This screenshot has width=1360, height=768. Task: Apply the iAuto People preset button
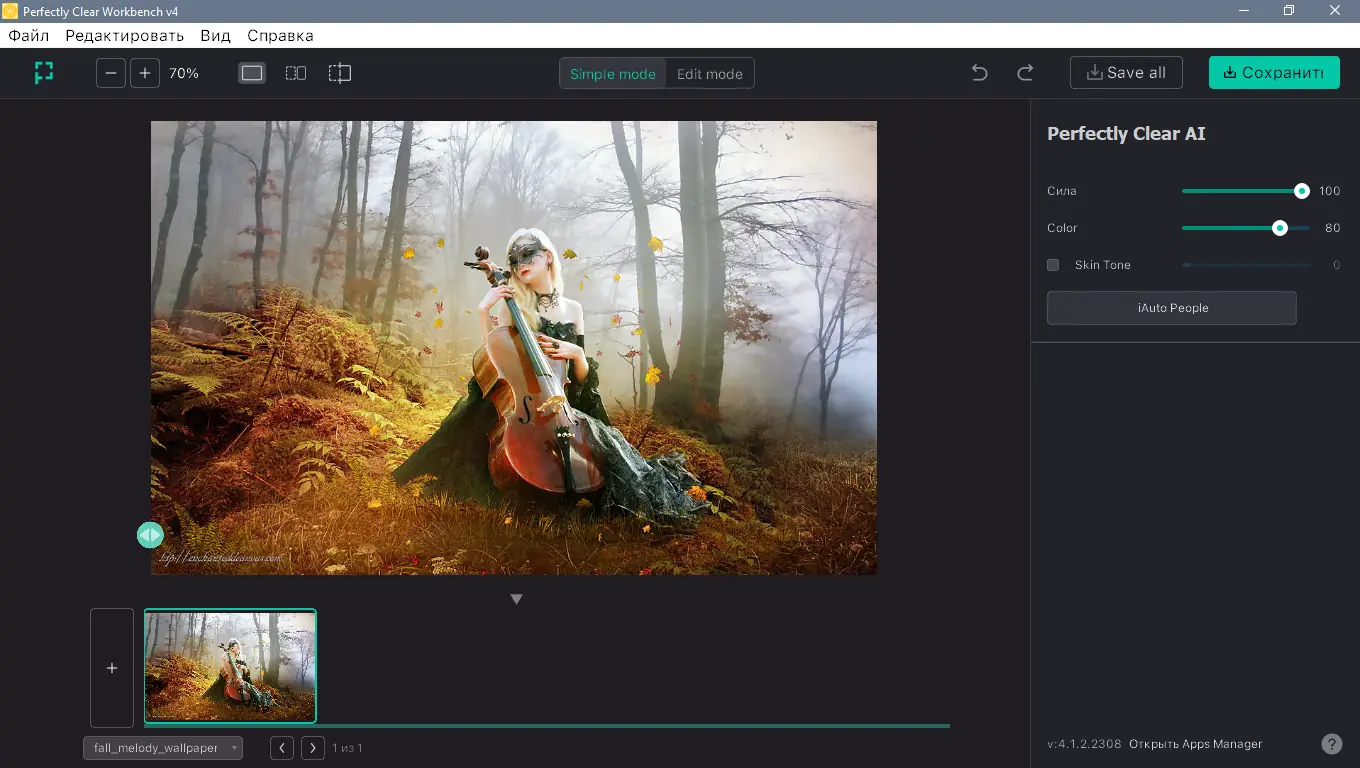pos(1172,308)
